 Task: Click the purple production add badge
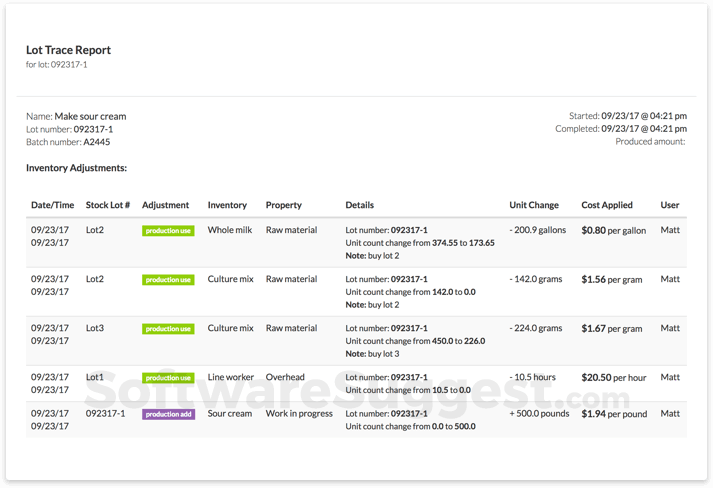168,414
